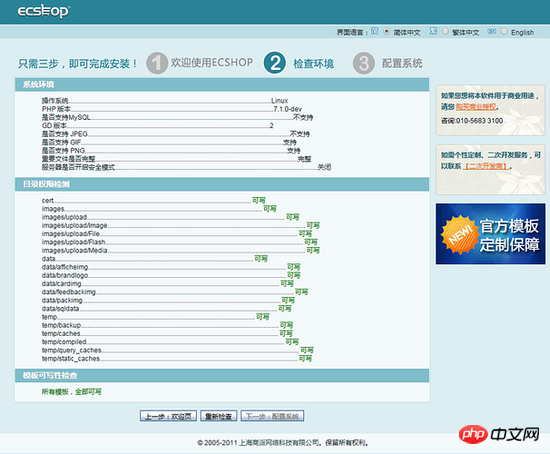Viewport: 550px width, 454px height.
Task: Click the cert directory entry
Action: (x=48, y=201)
